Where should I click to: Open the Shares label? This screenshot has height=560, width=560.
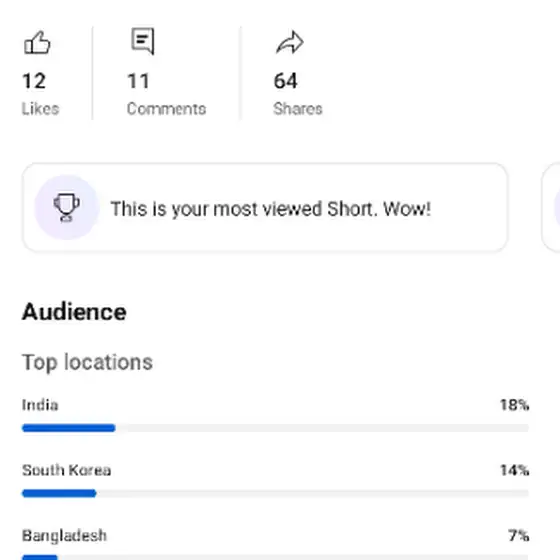point(298,109)
